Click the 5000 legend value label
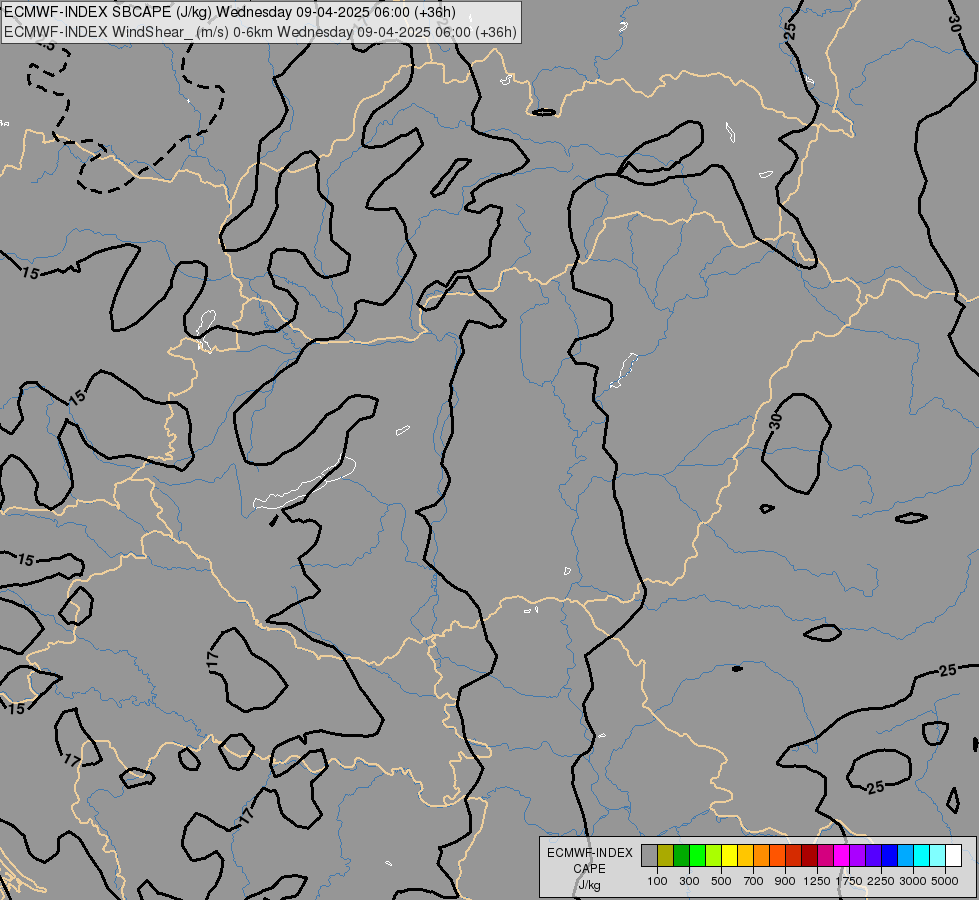Screen dimensions: 979x900 [x=945, y=881]
